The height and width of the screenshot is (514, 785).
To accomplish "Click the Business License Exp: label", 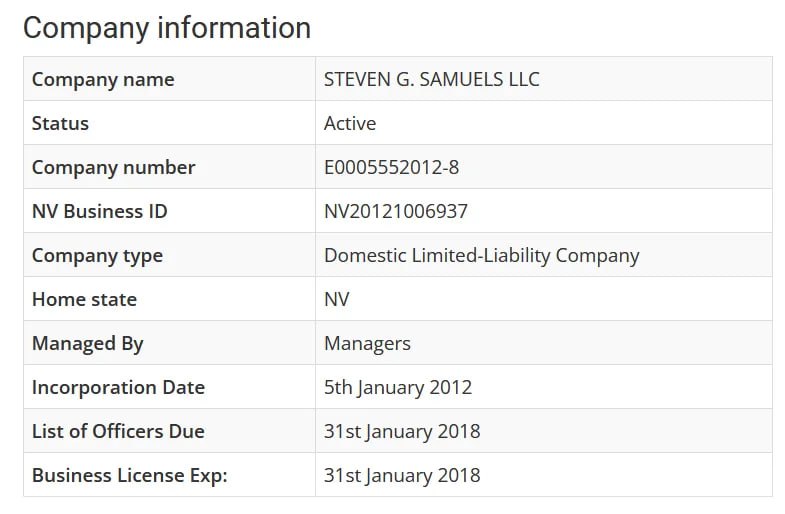I will (x=129, y=475).
